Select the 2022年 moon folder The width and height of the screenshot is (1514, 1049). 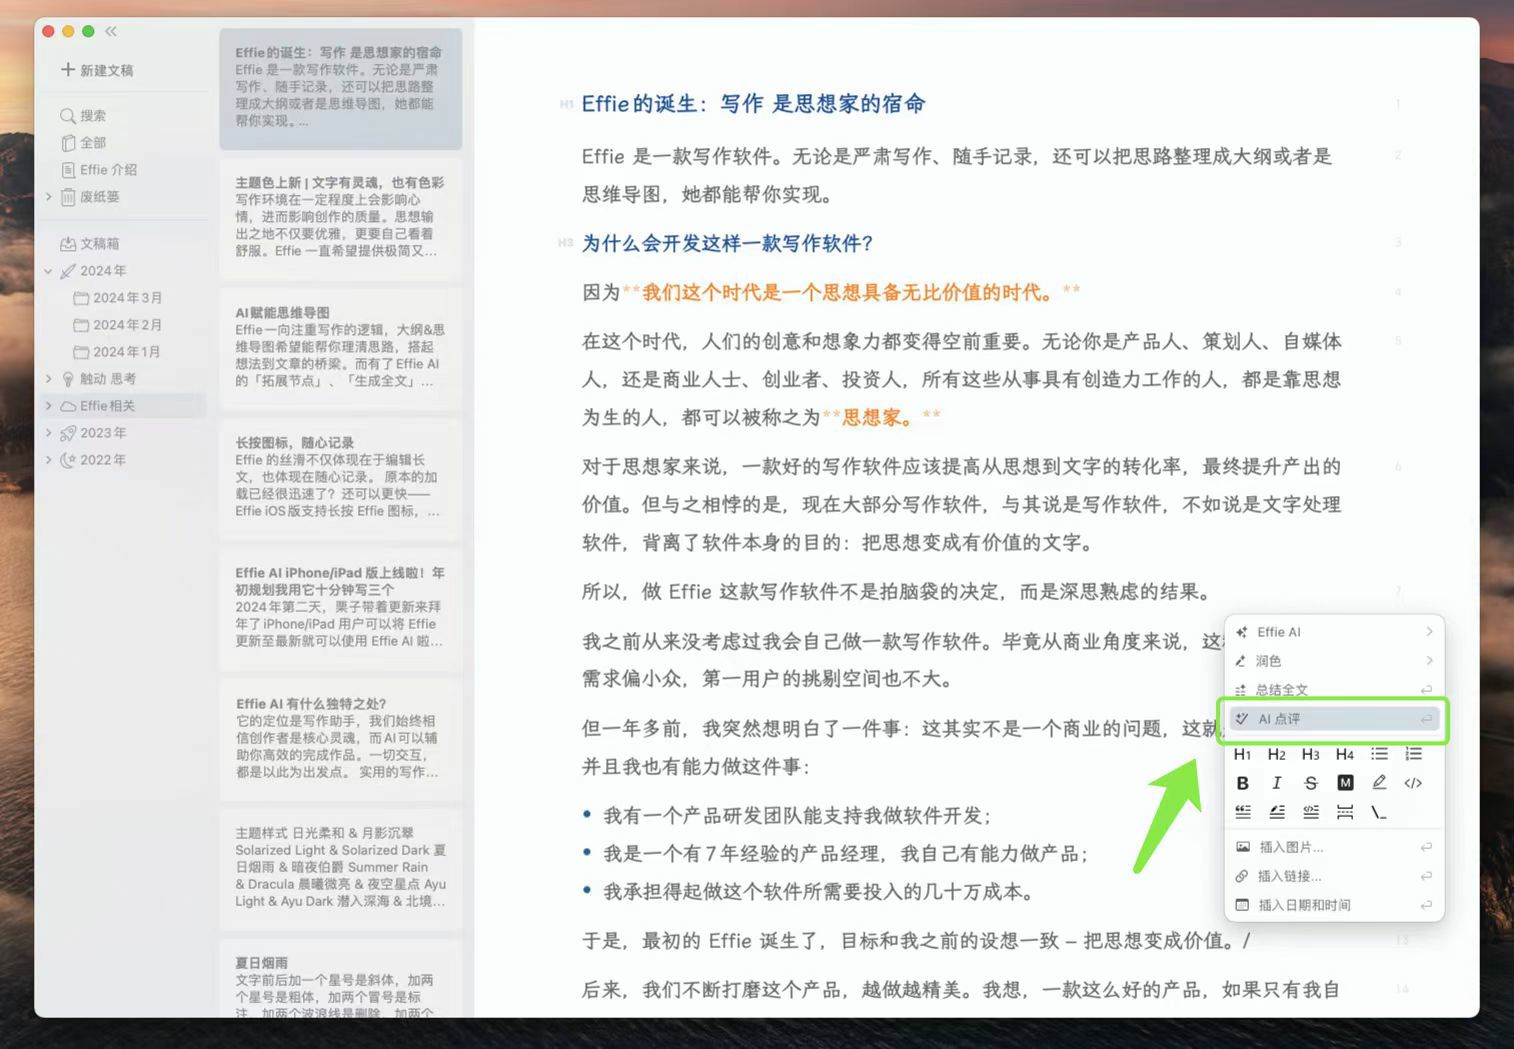[x=93, y=460]
